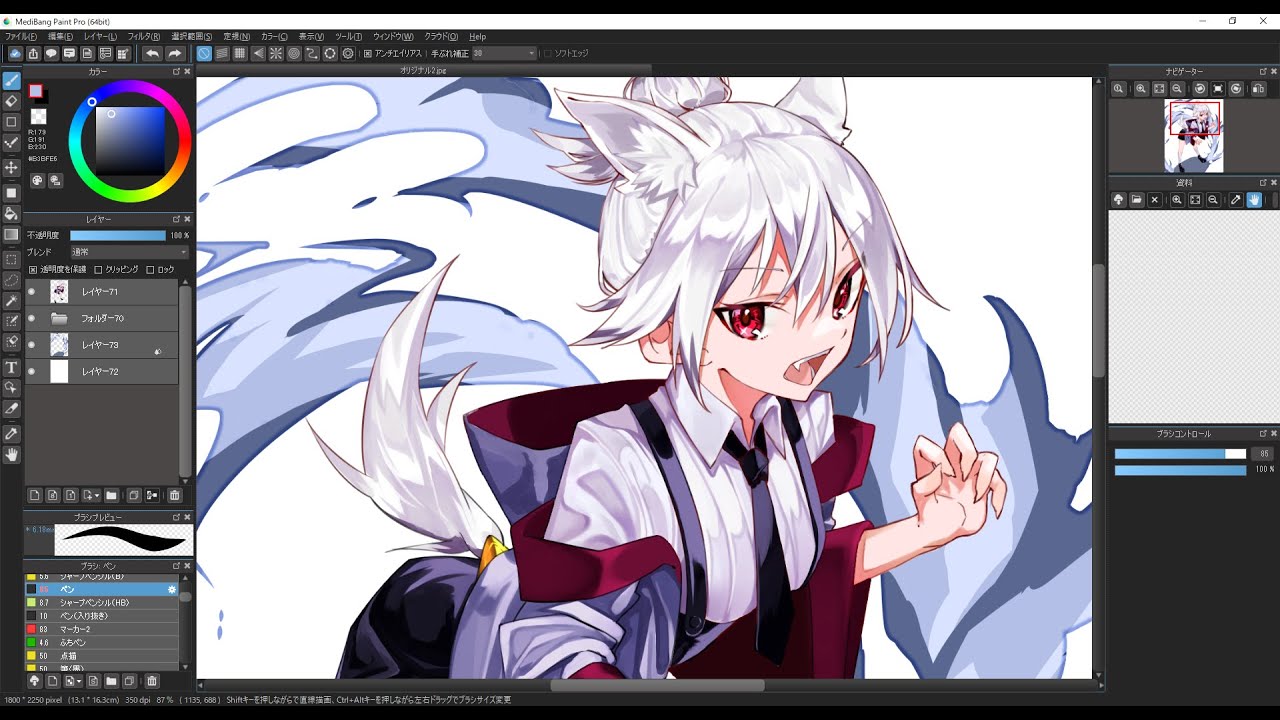Open the 手ぶれ補正 value dropdown

[505, 53]
